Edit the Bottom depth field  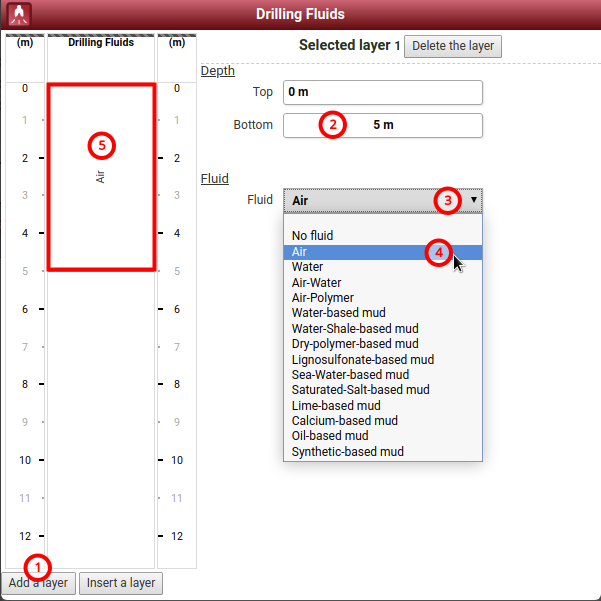(x=382, y=126)
